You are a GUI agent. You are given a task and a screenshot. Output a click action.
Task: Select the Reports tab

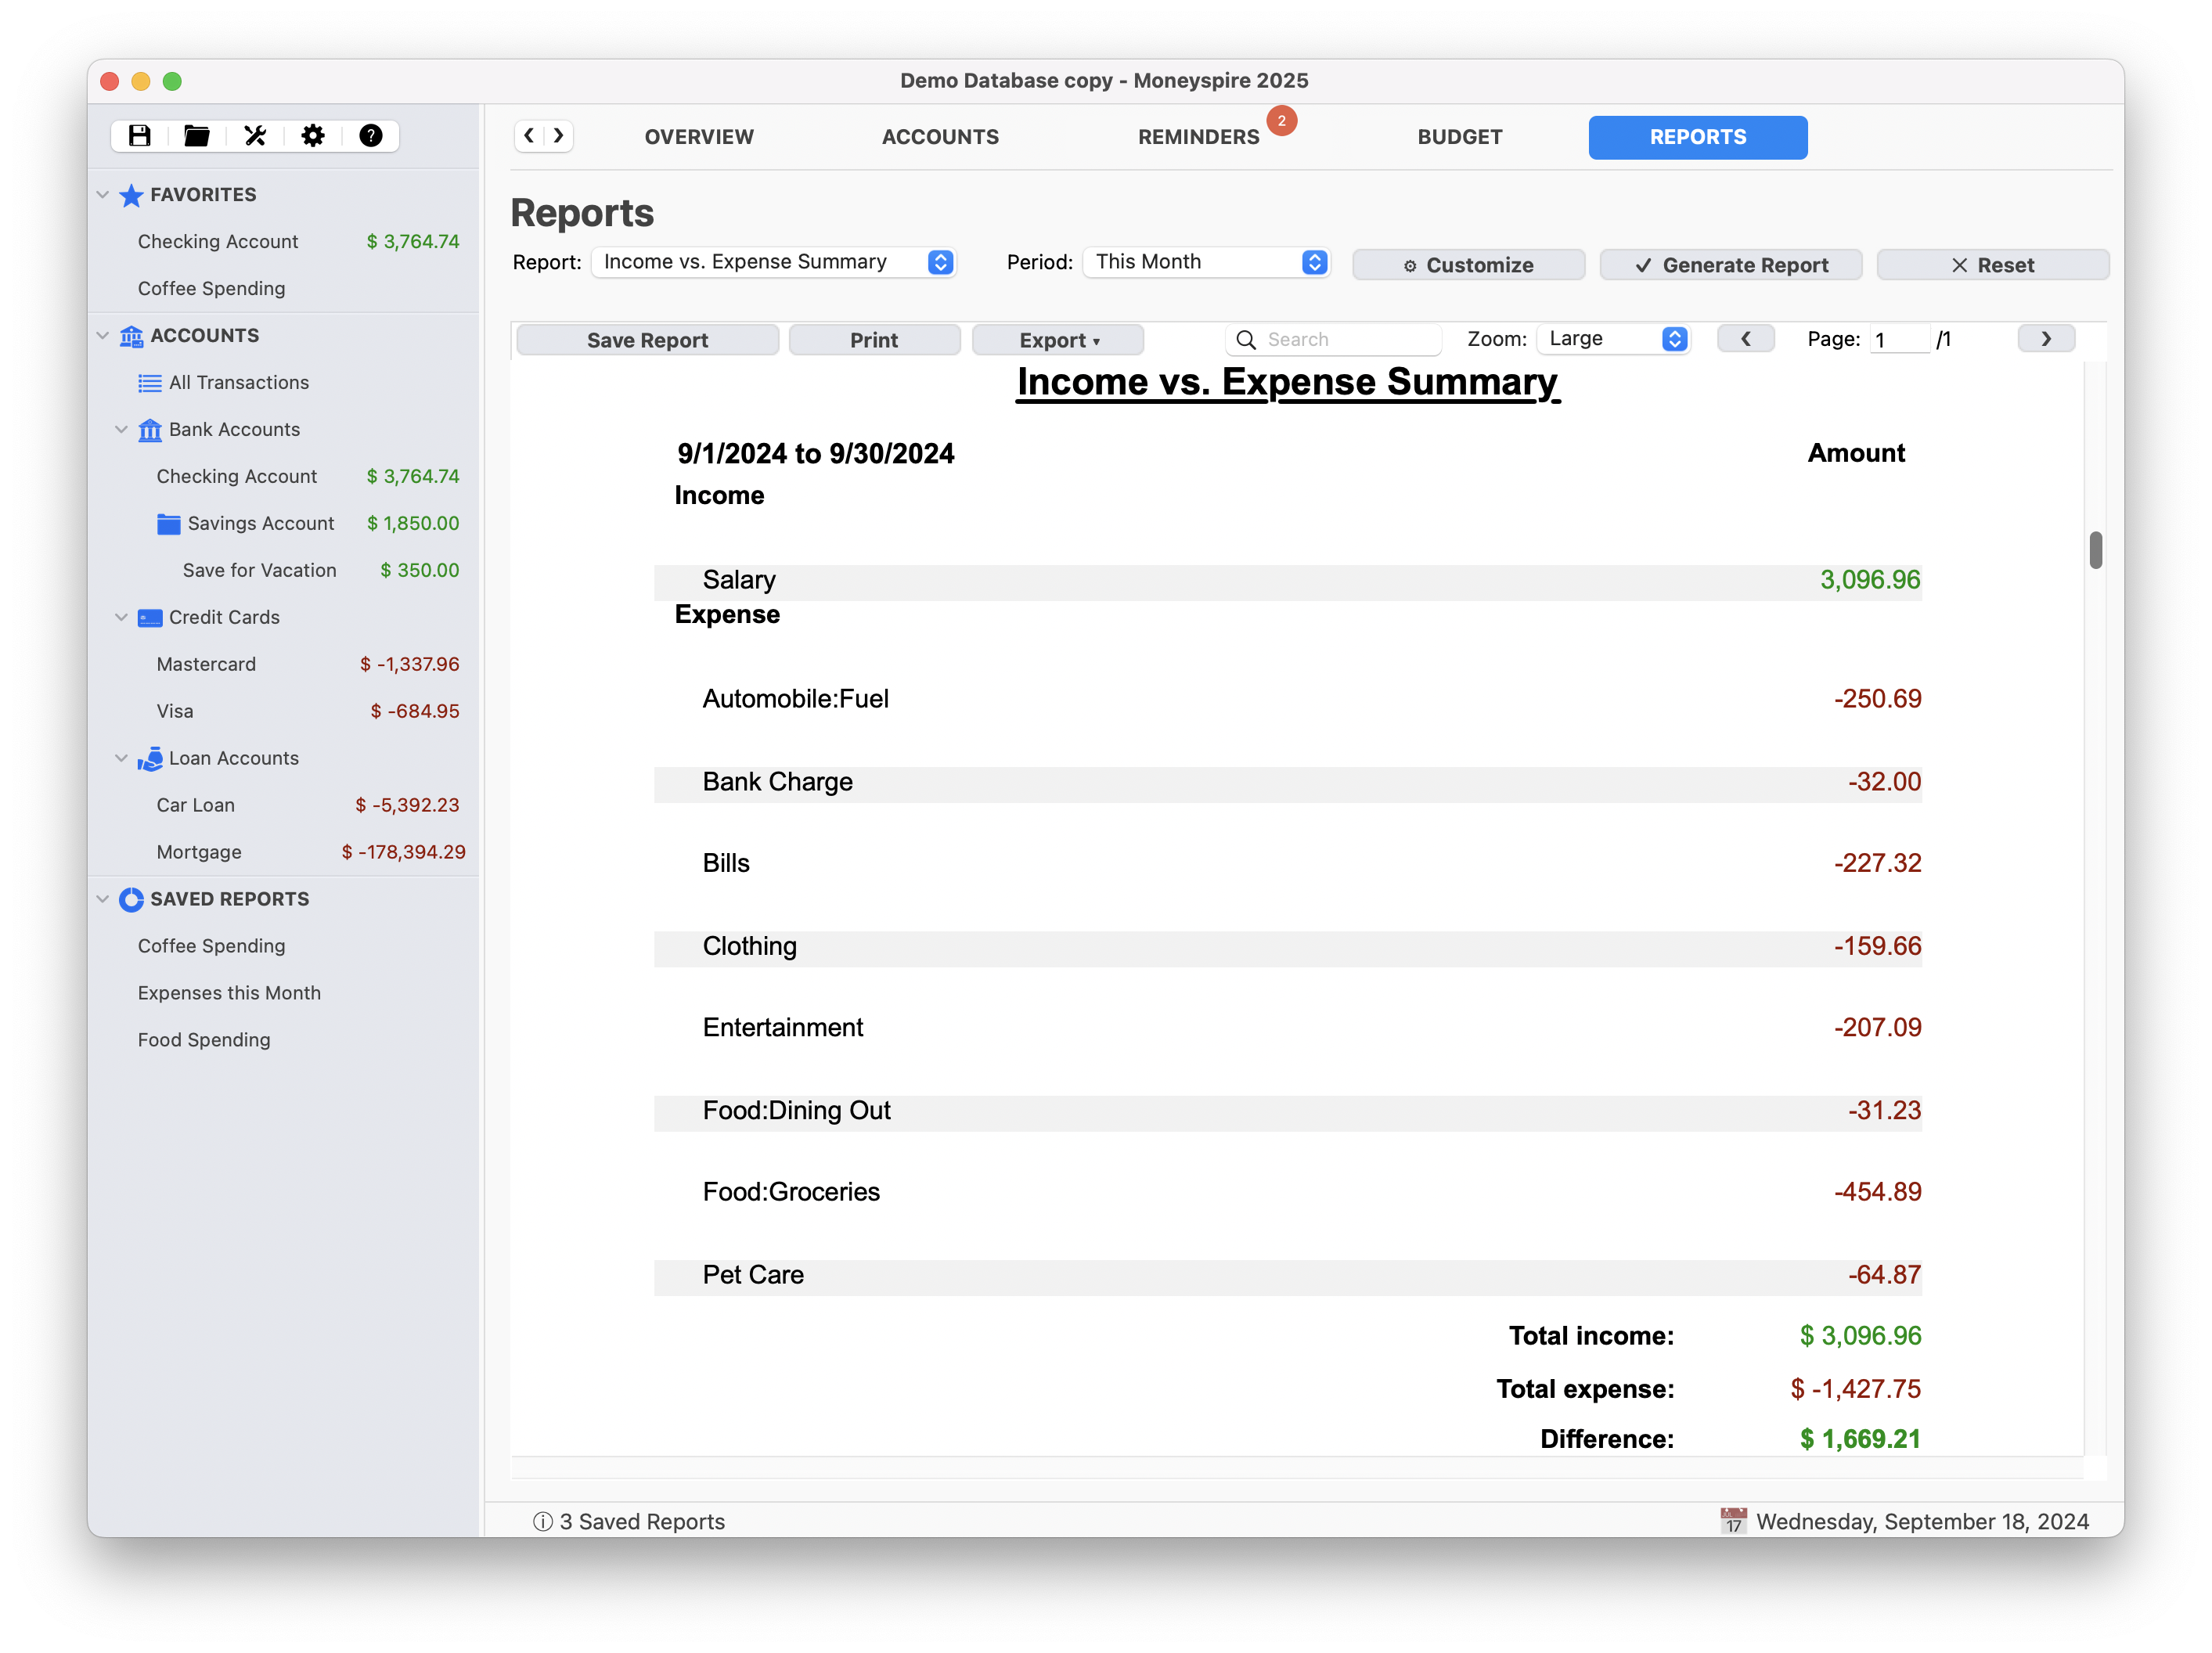(x=1697, y=137)
